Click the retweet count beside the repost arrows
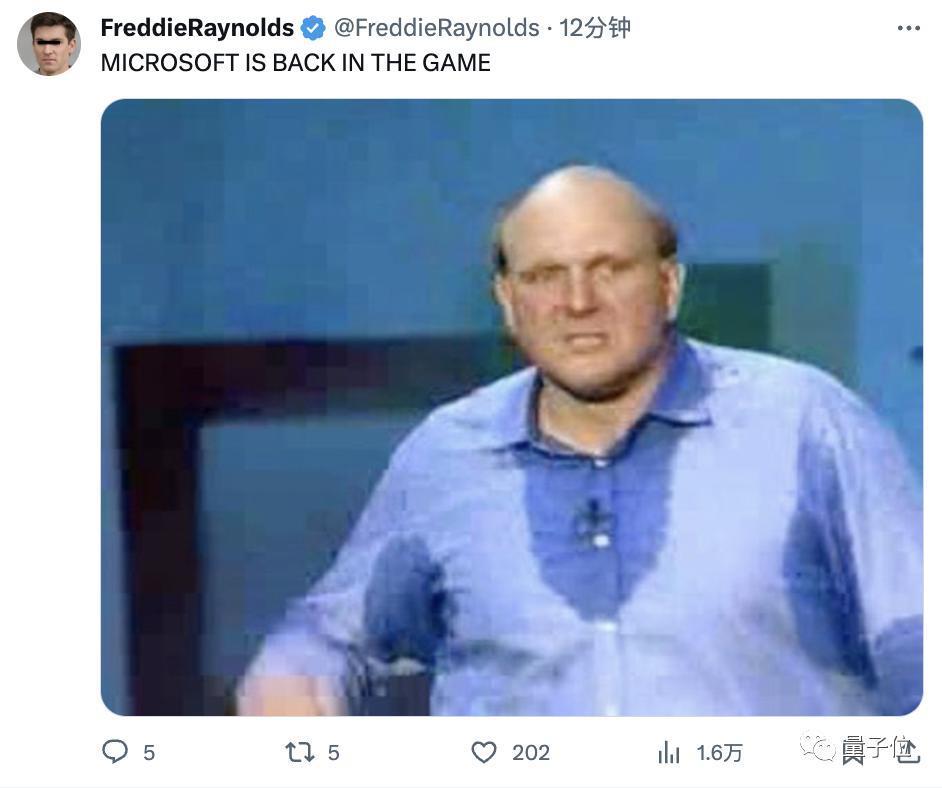This screenshot has height=788, width=942. tap(334, 752)
